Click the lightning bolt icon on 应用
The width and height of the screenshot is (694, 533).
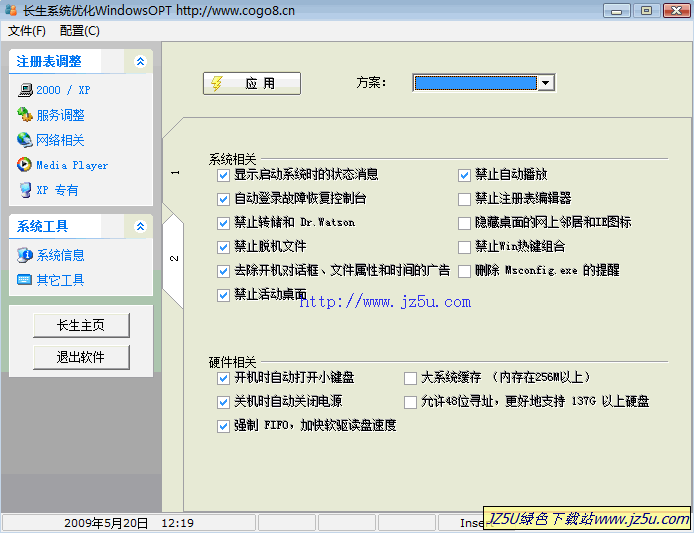coord(217,83)
